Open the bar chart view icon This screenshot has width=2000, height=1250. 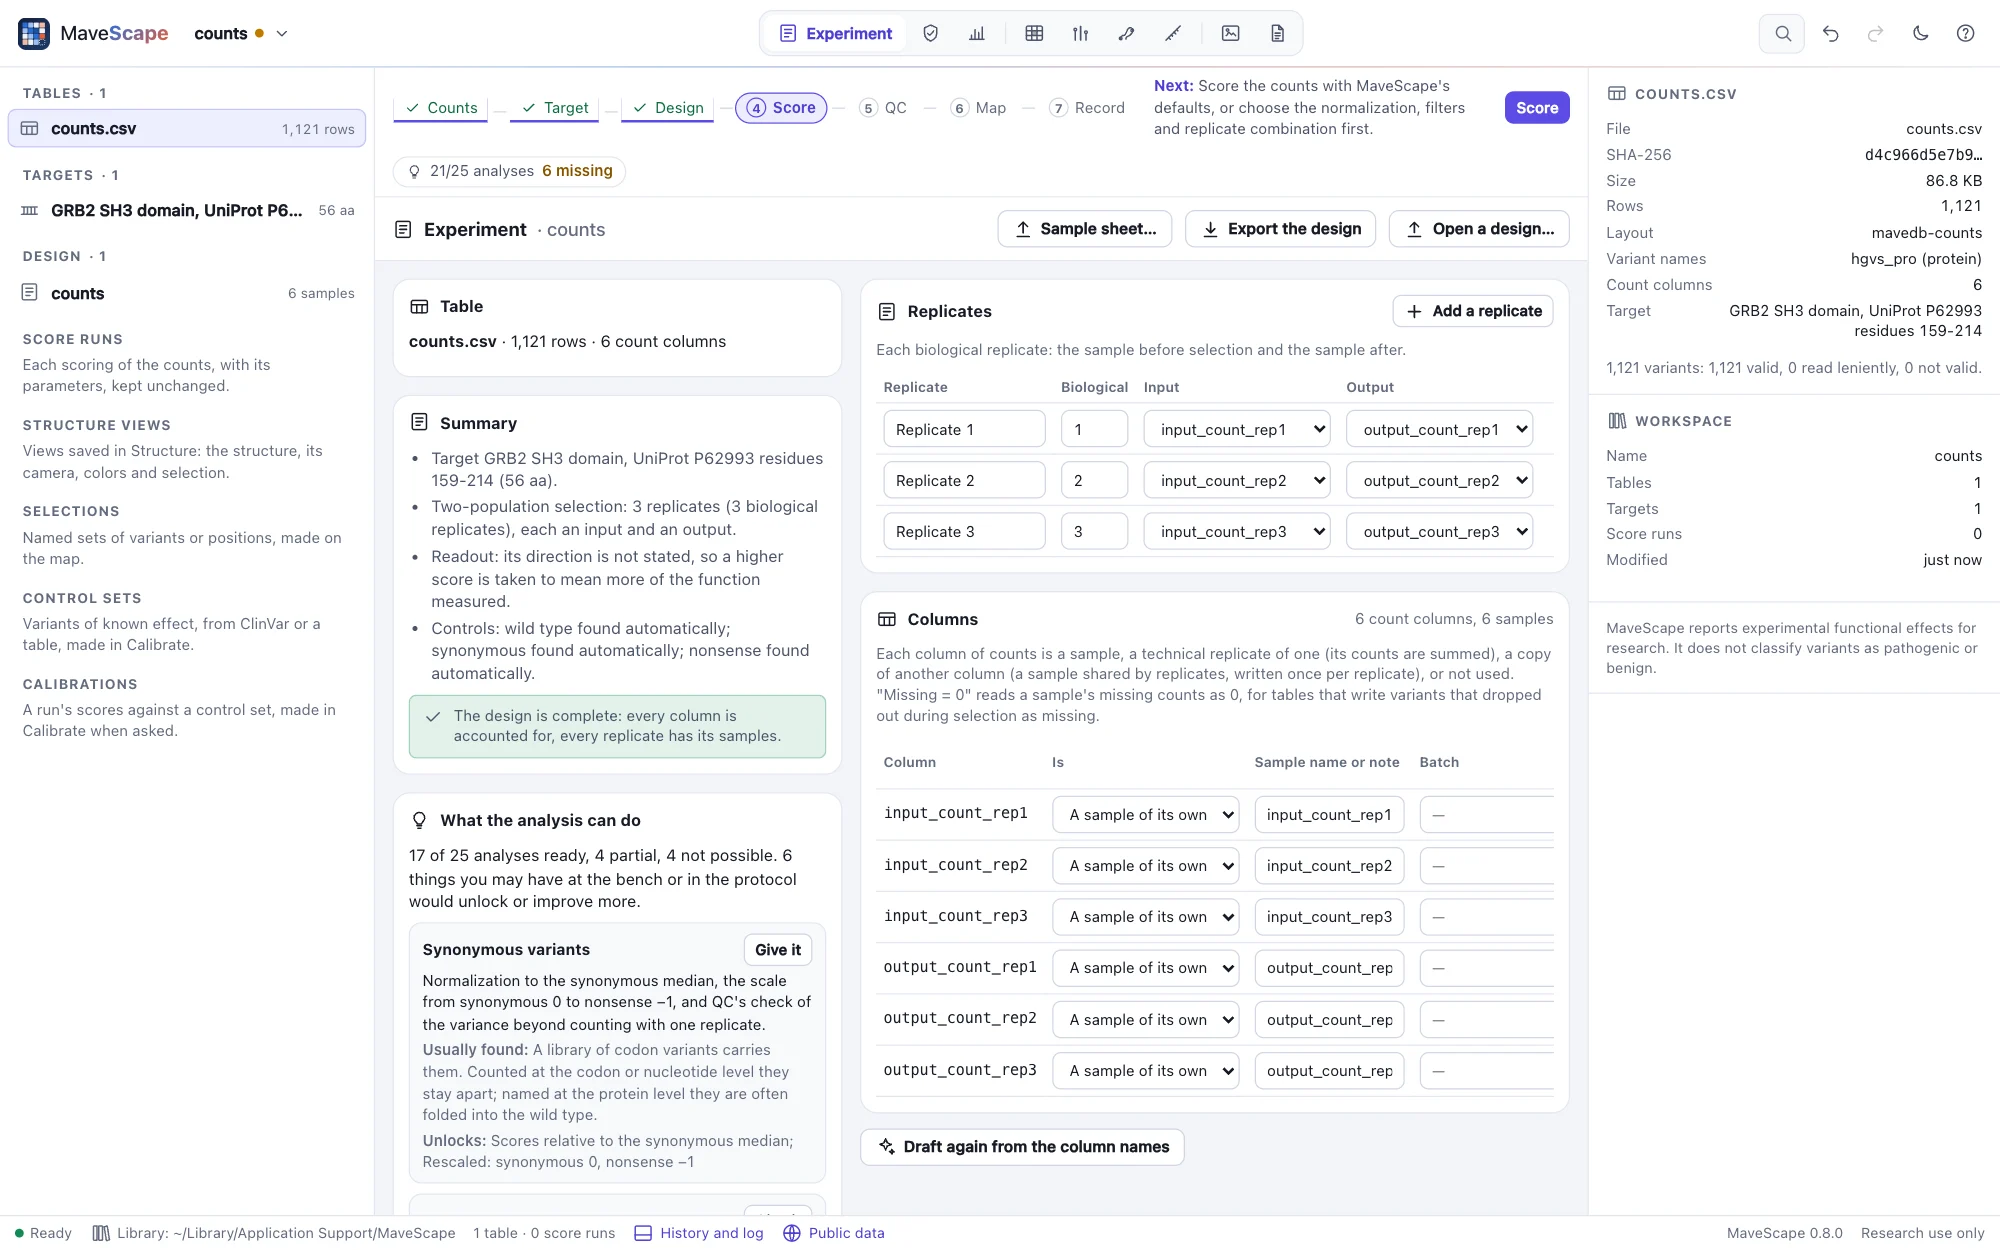pos(977,33)
